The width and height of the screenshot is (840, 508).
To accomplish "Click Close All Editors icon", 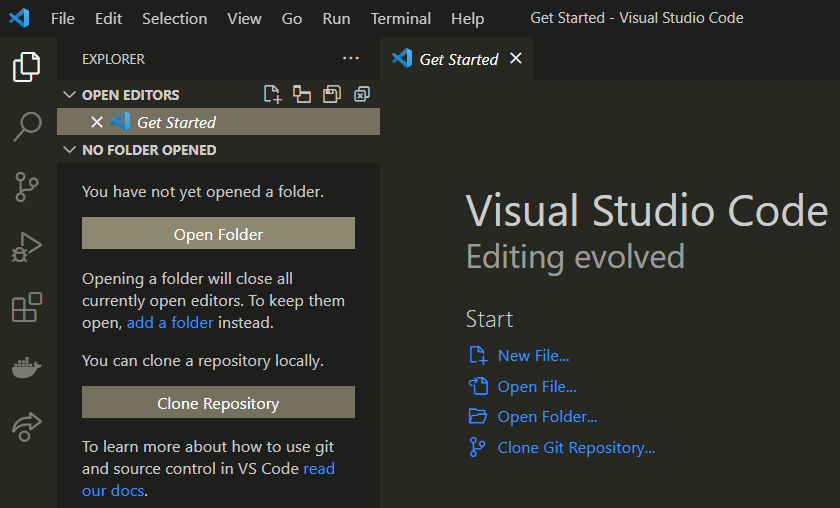I will 362,94.
